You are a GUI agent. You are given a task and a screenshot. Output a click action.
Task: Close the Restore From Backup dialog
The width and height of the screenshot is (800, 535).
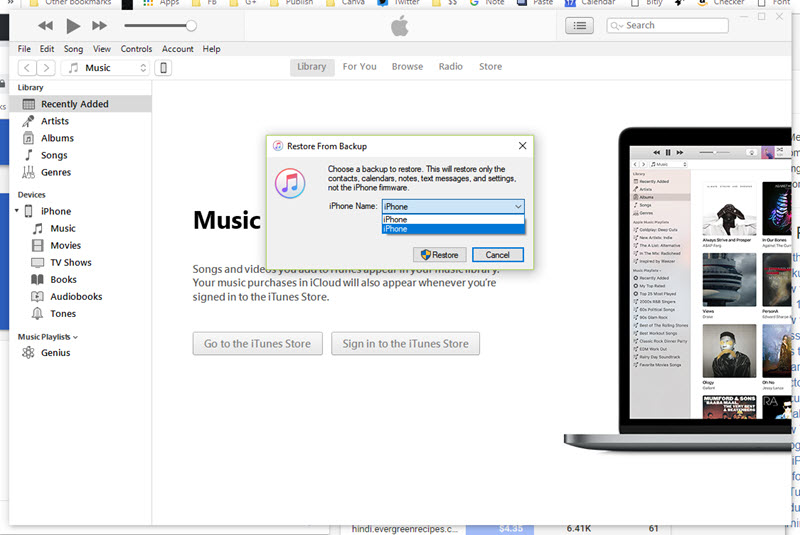522,146
